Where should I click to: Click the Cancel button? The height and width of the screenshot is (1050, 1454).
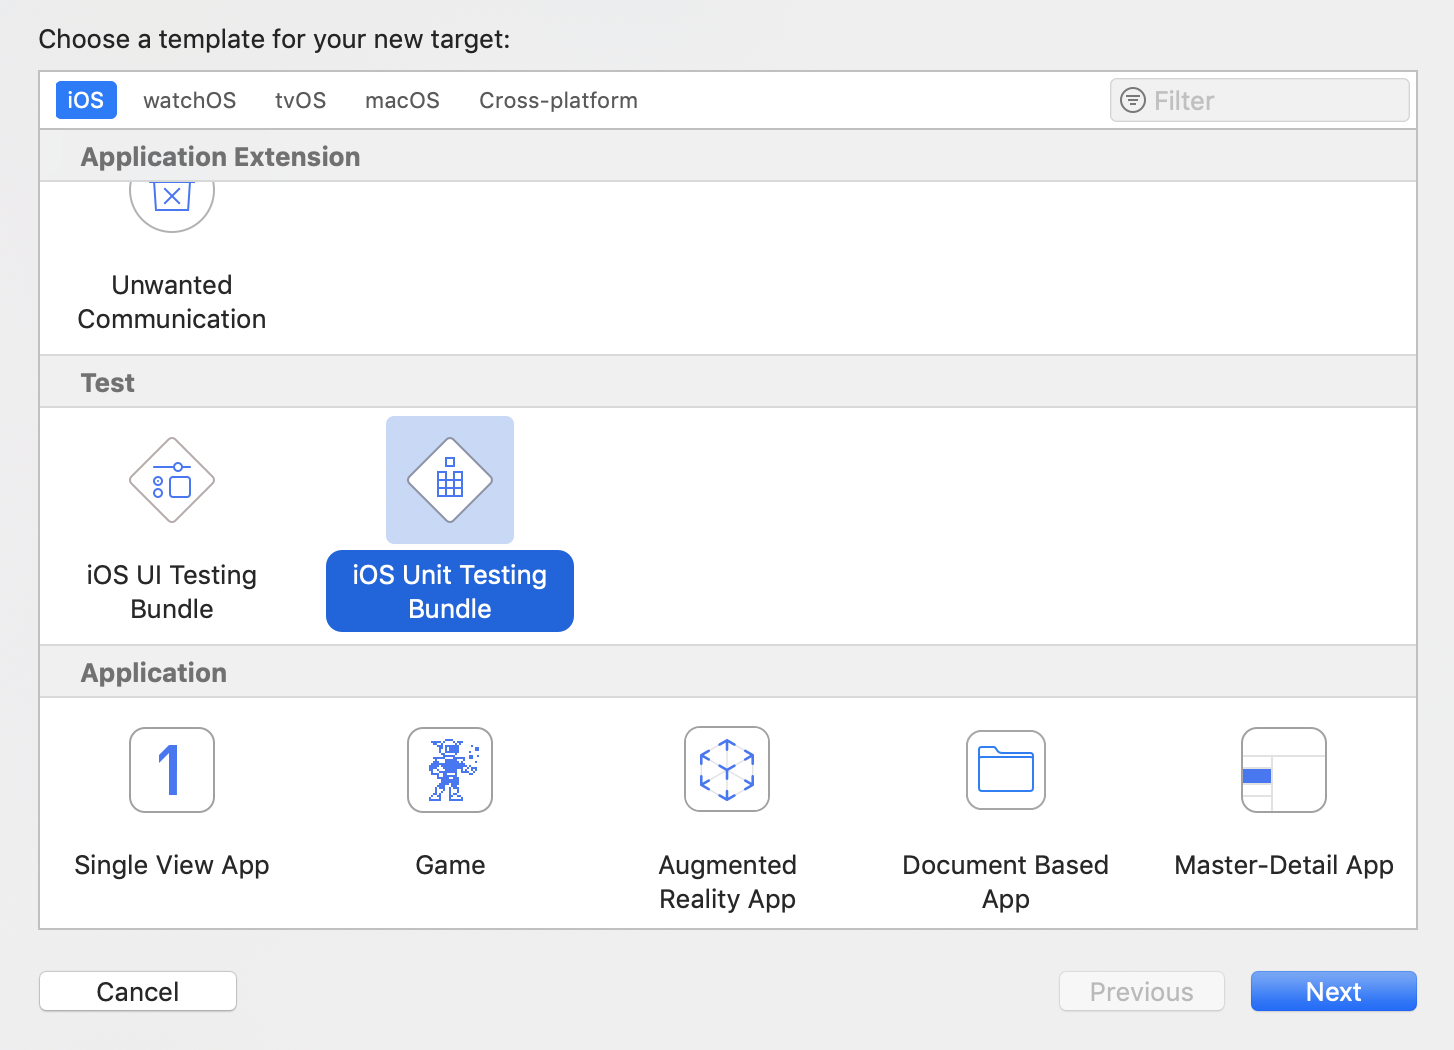click(138, 991)
